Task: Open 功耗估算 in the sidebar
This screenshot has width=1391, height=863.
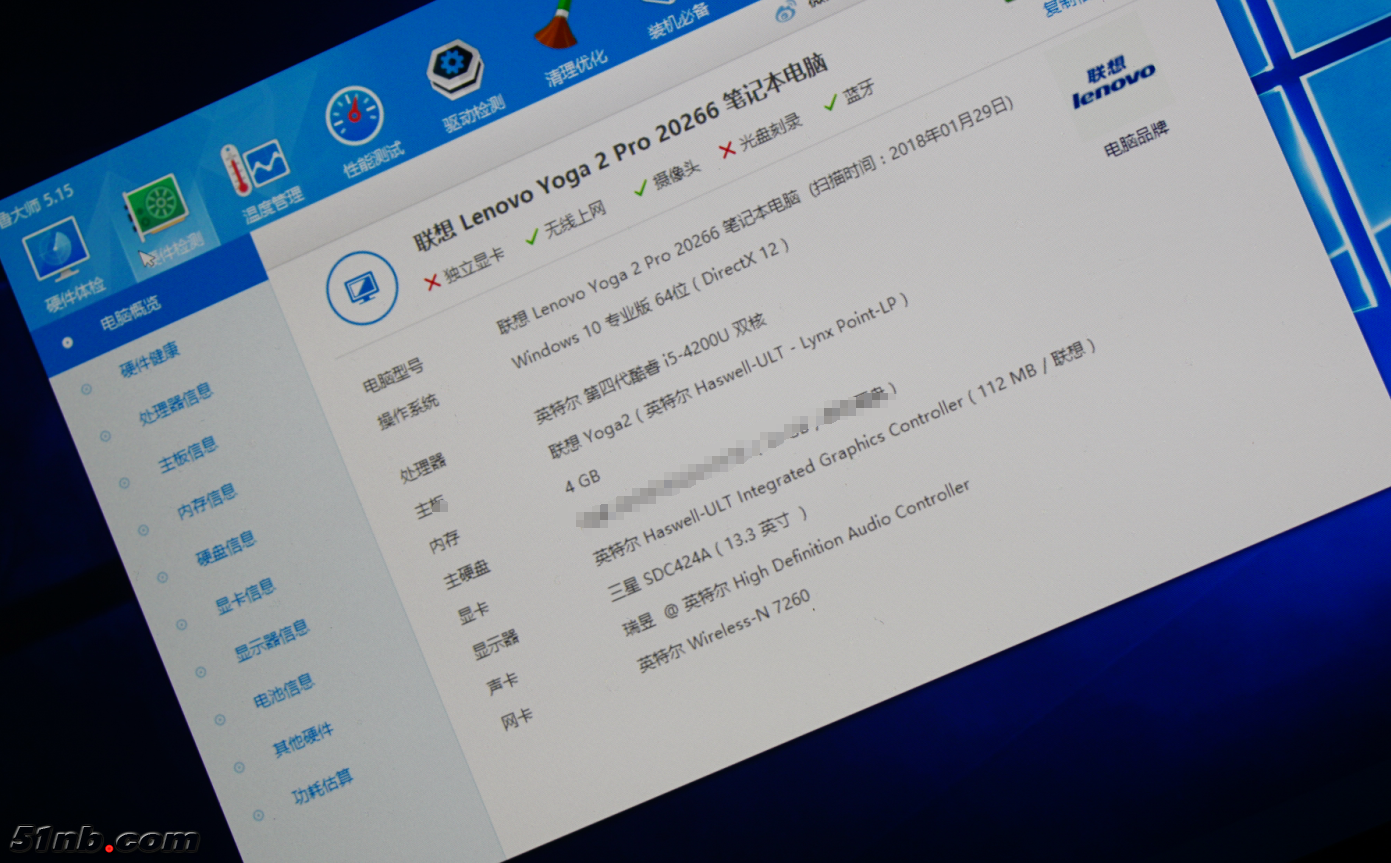Action: point(322,786)
